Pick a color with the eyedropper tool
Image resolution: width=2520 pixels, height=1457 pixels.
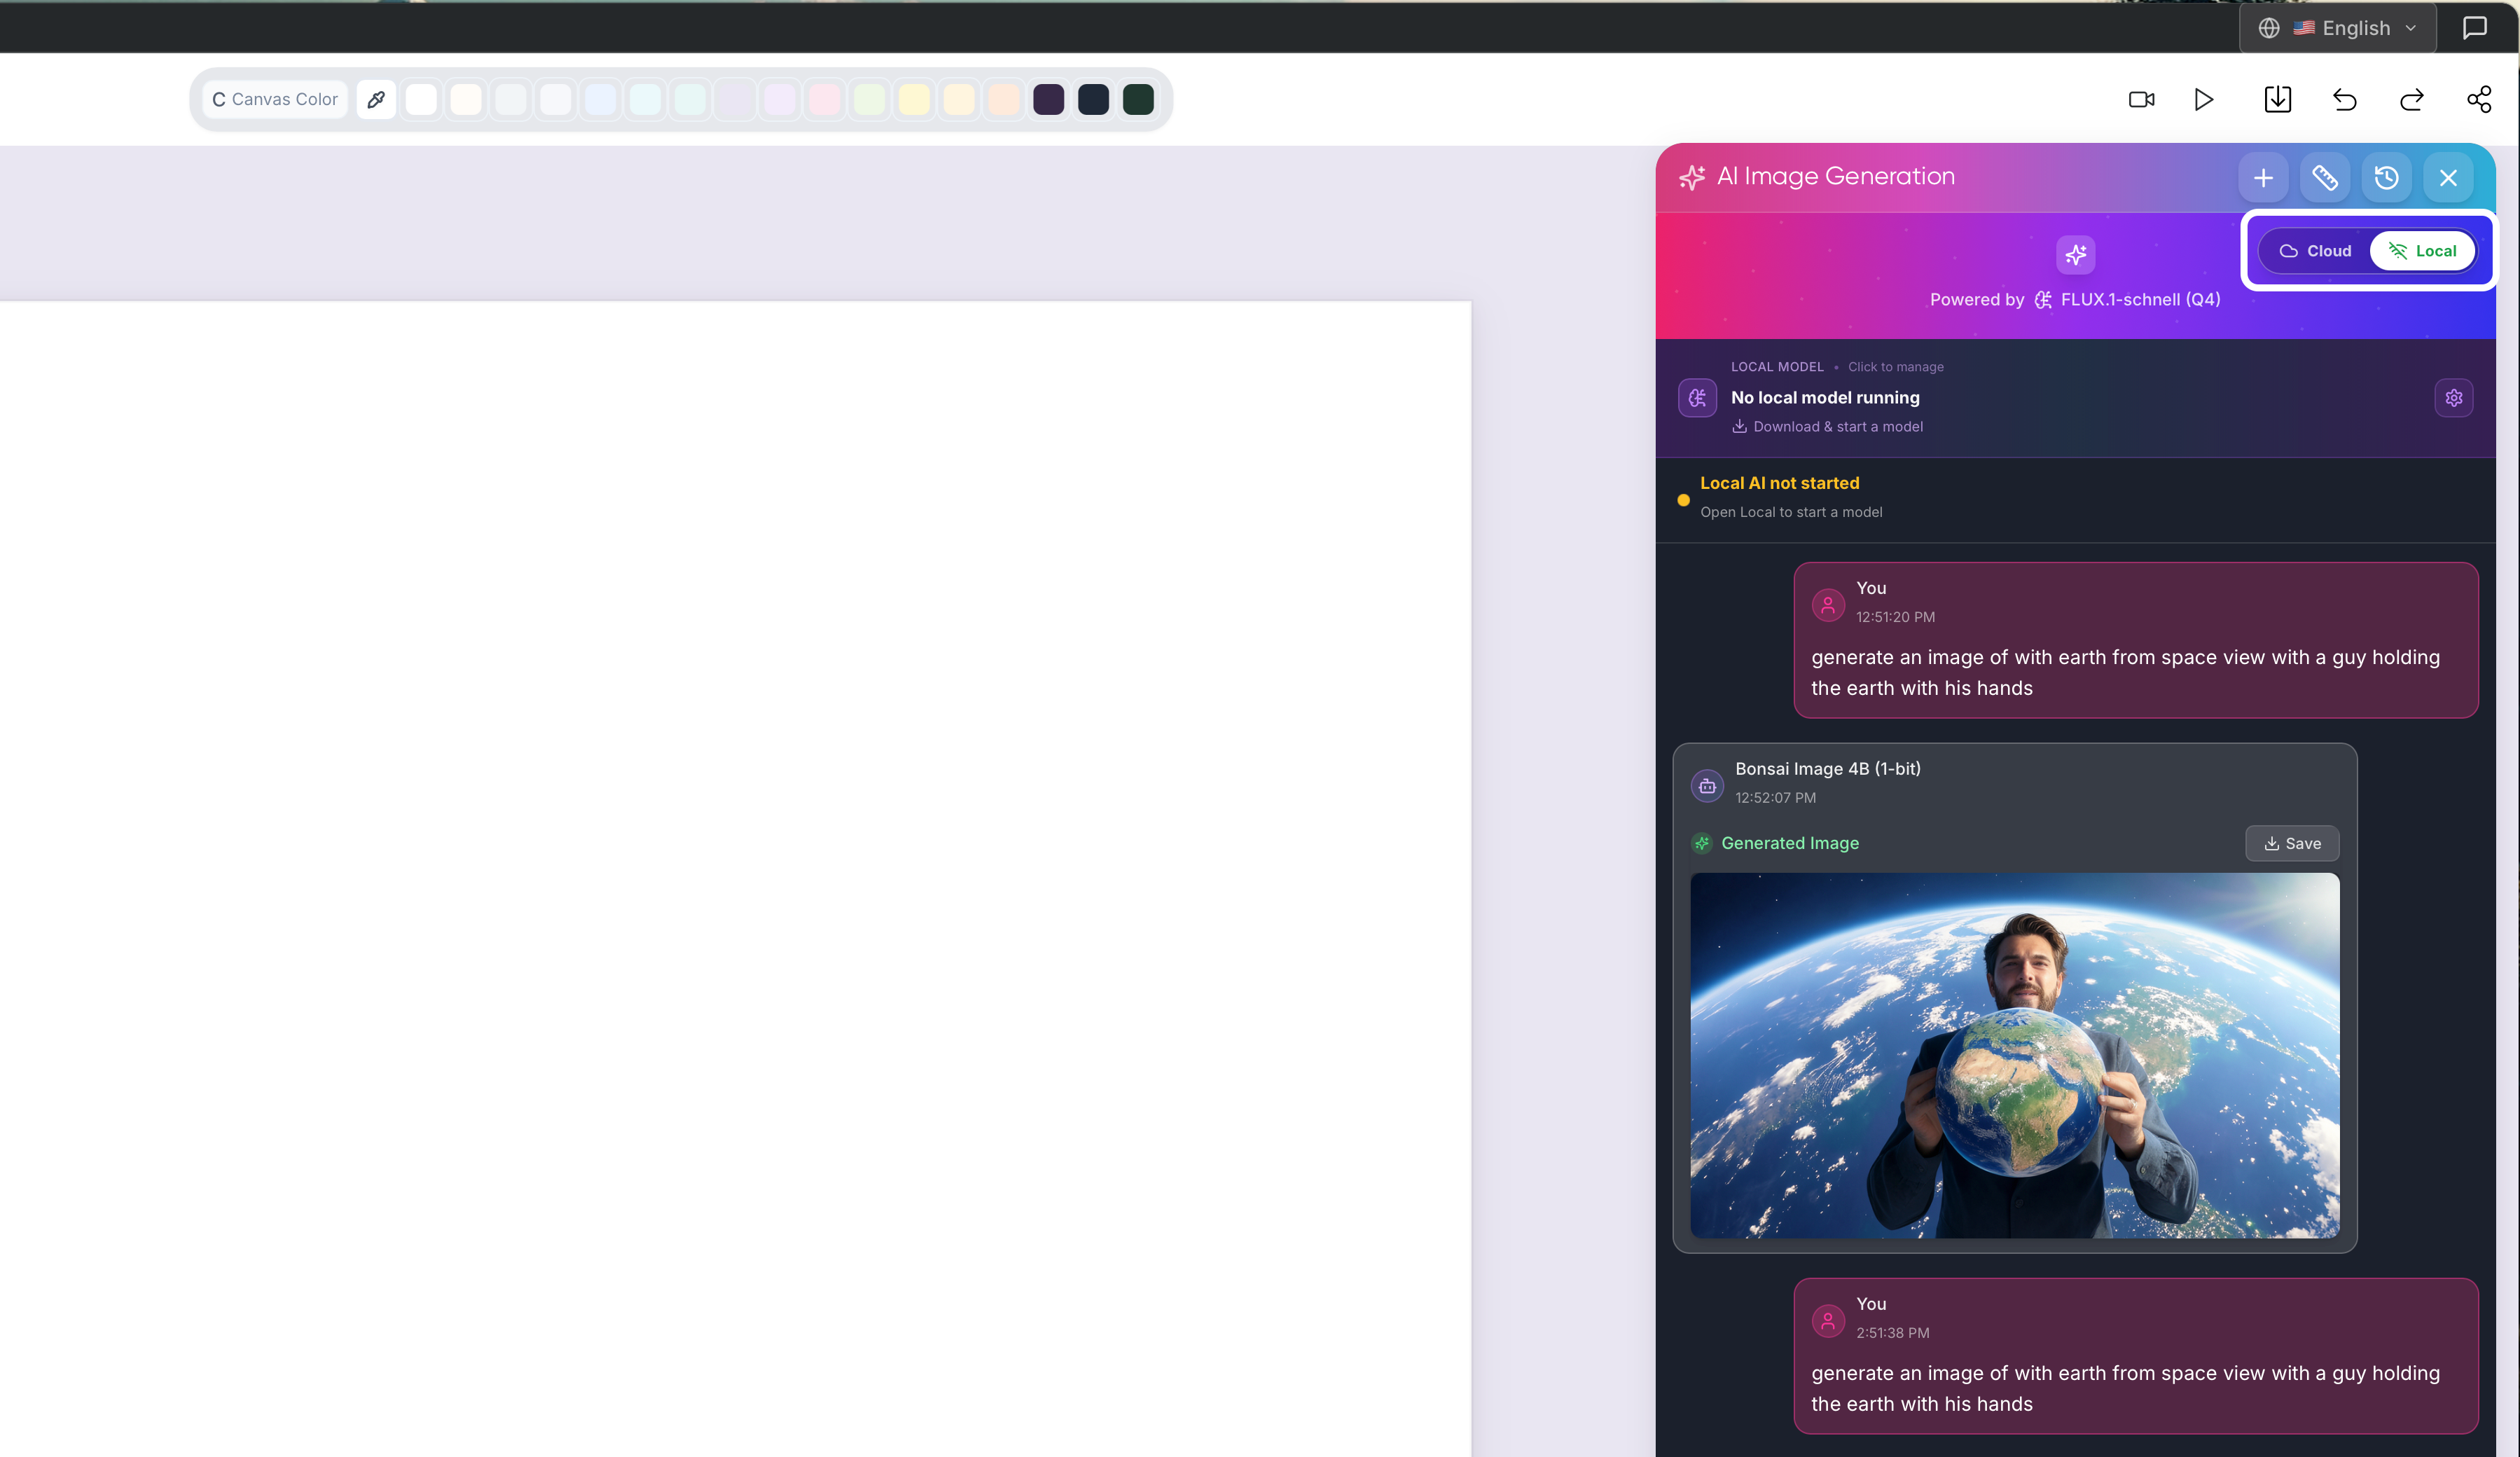pyautogui.click(x=376, y=99)
